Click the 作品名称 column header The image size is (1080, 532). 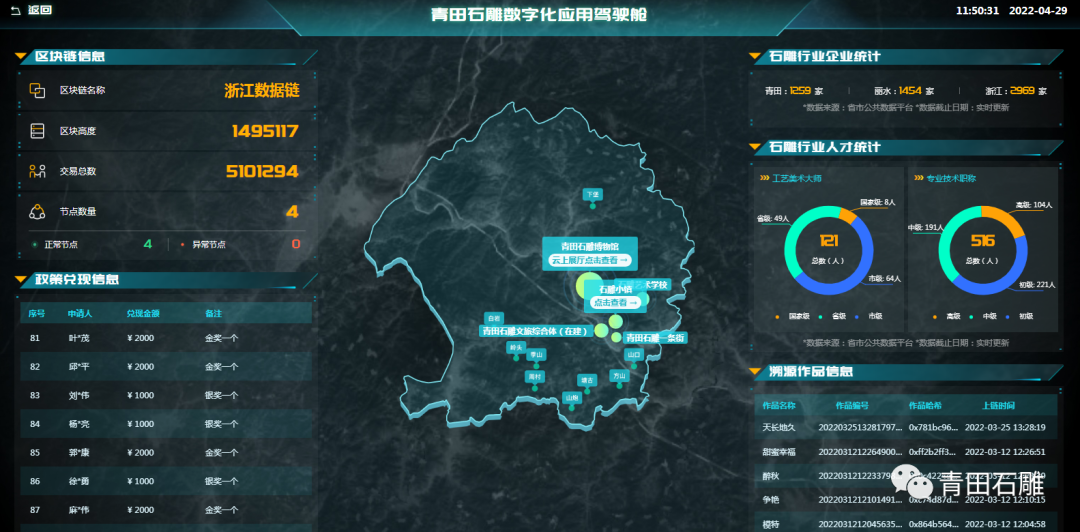779,405
